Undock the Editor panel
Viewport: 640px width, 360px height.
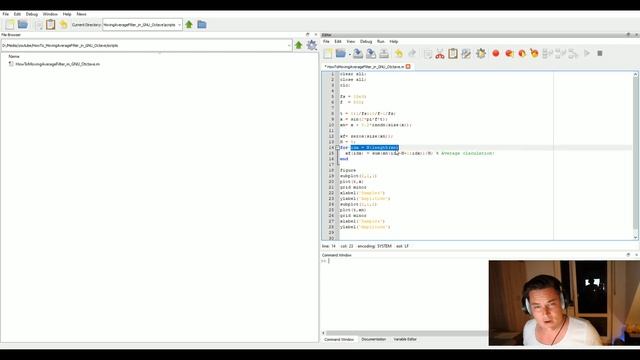point(628,35)
